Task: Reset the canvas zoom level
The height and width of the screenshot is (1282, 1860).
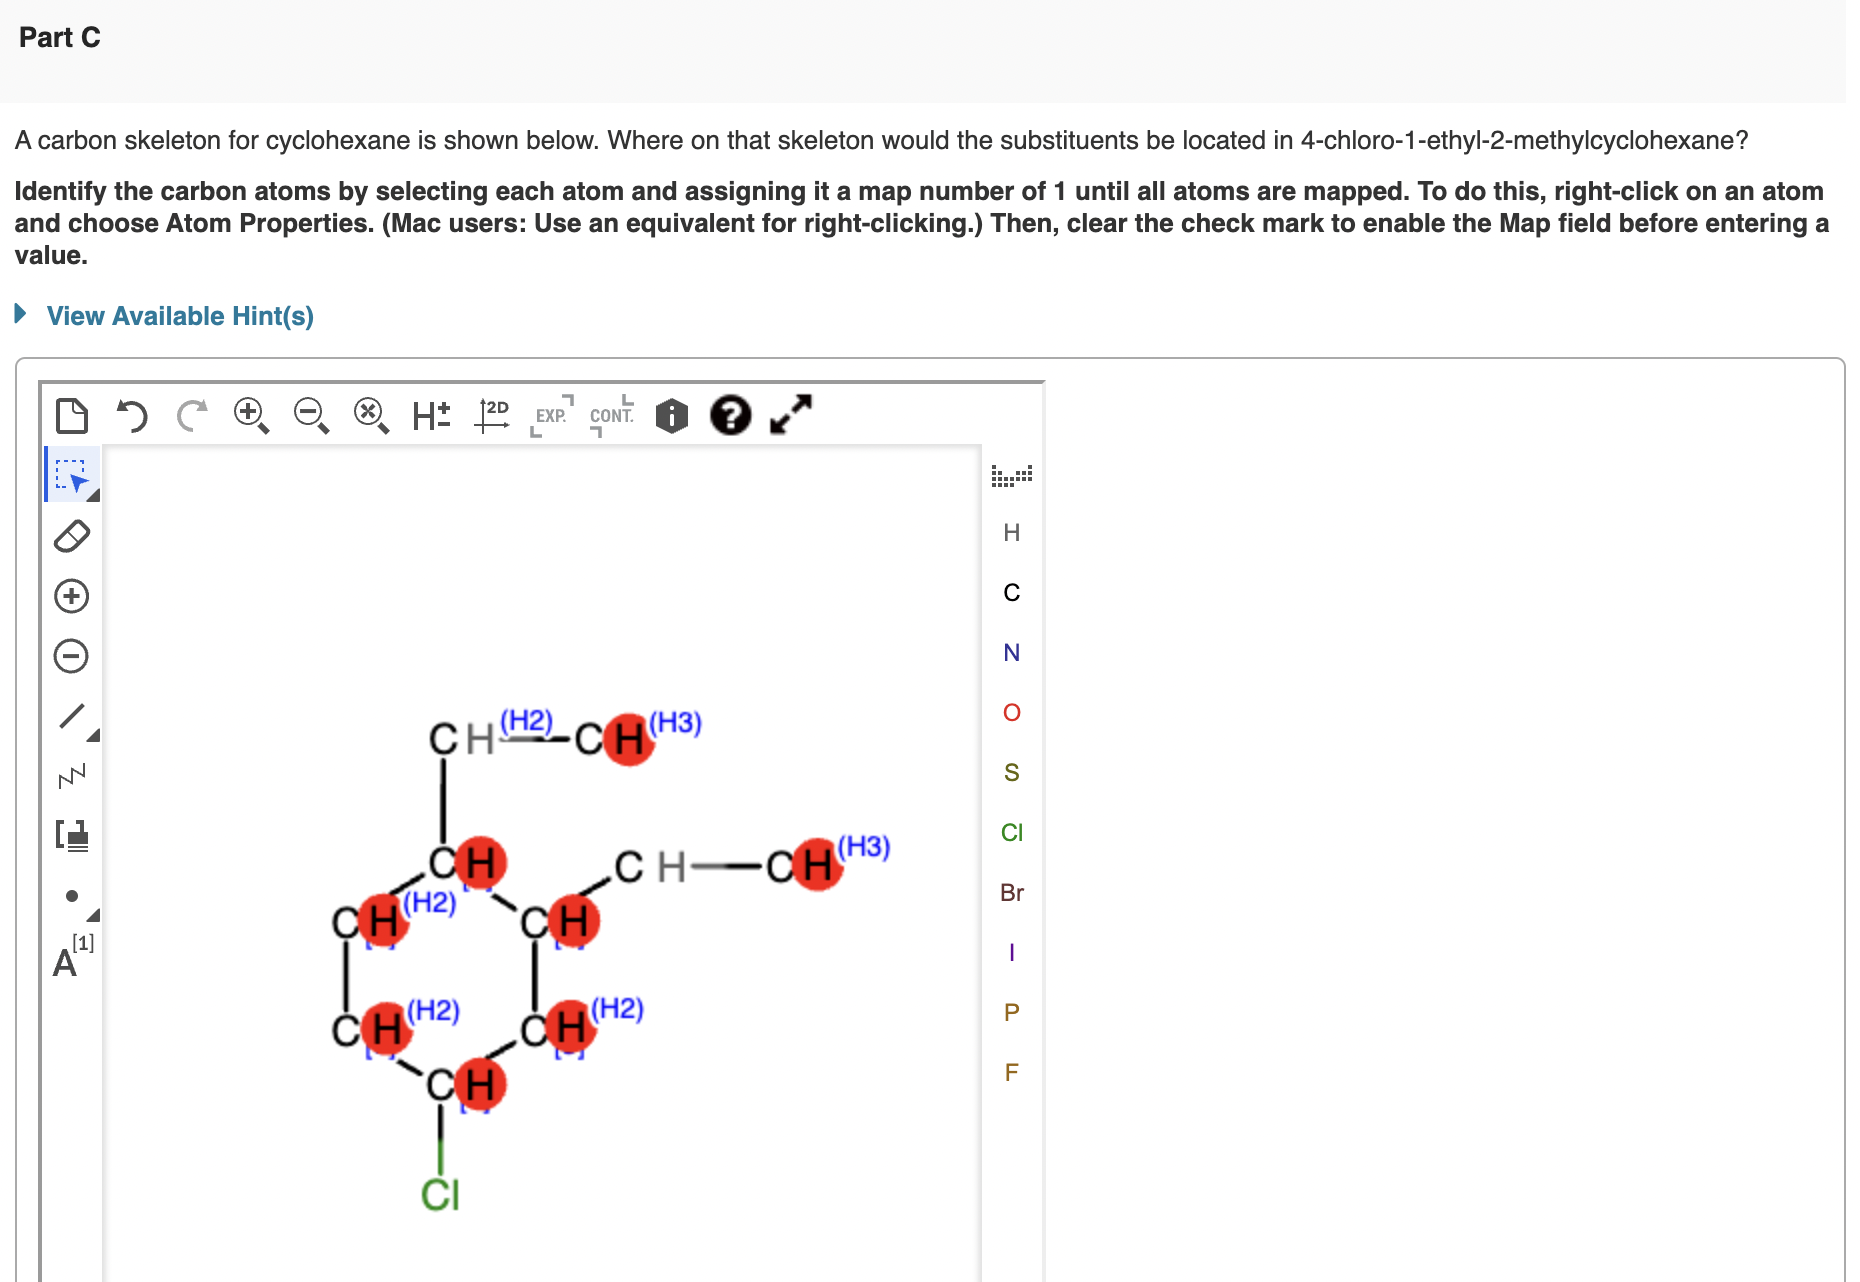Action: 369,415
